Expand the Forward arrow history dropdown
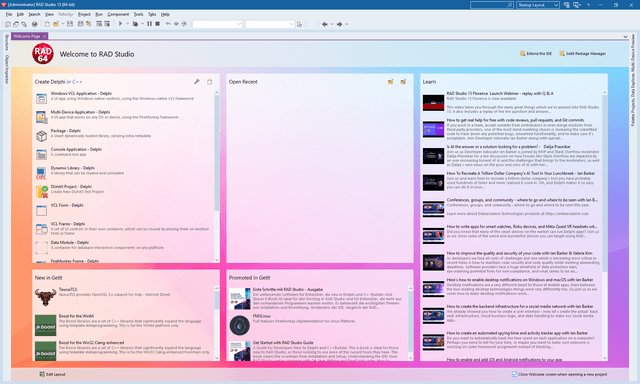640x384 pixels. 347,24
